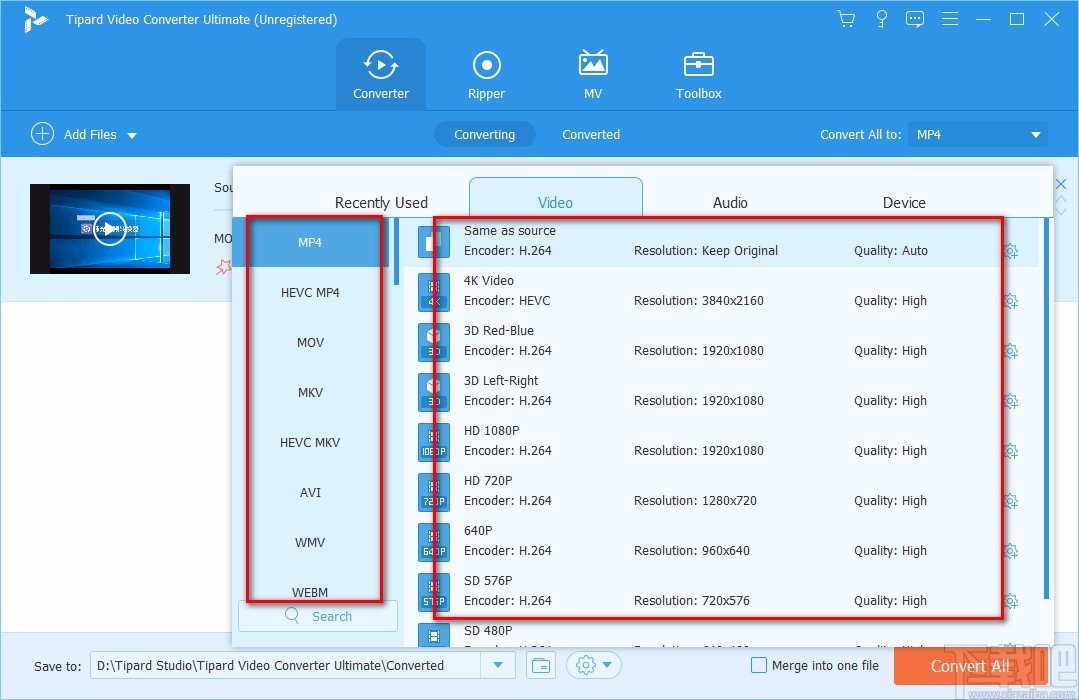This screenshot has width=1079, height=700.
Task: Open the MV maker icon
Action: [x=593, y=76]
